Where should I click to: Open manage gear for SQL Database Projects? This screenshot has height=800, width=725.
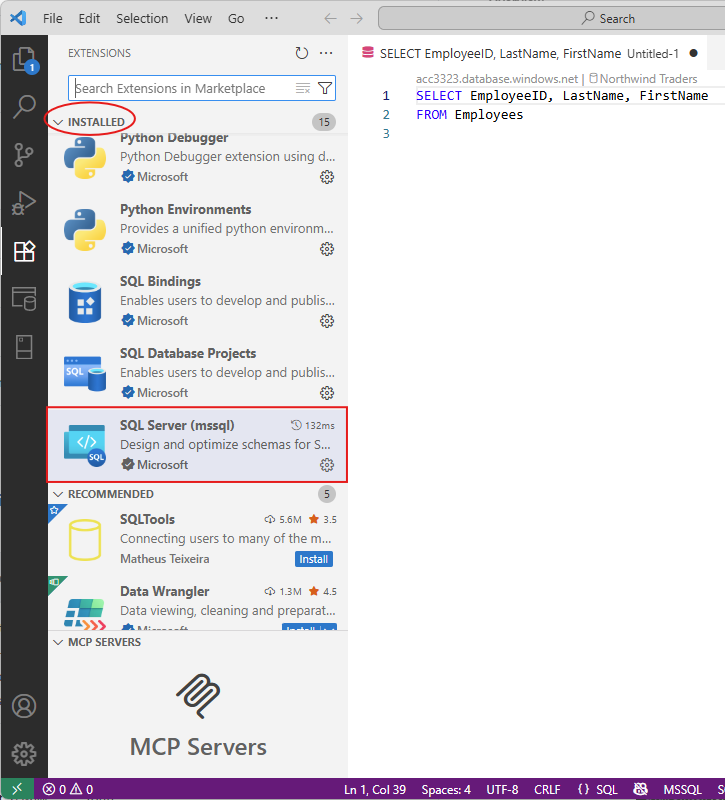[x=327, y=393]
